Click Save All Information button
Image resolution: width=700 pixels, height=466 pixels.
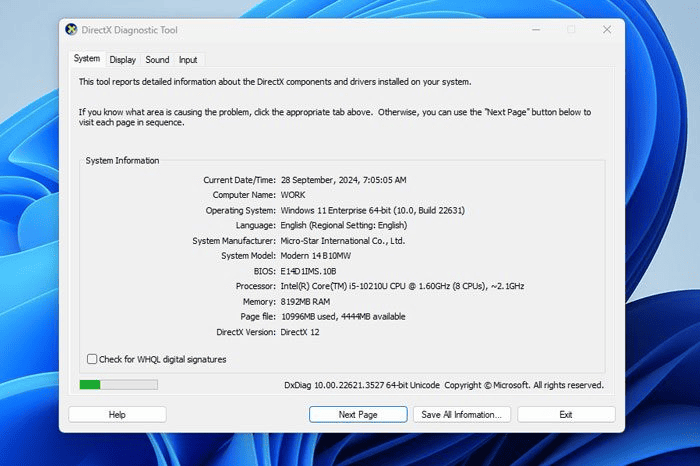462,415
